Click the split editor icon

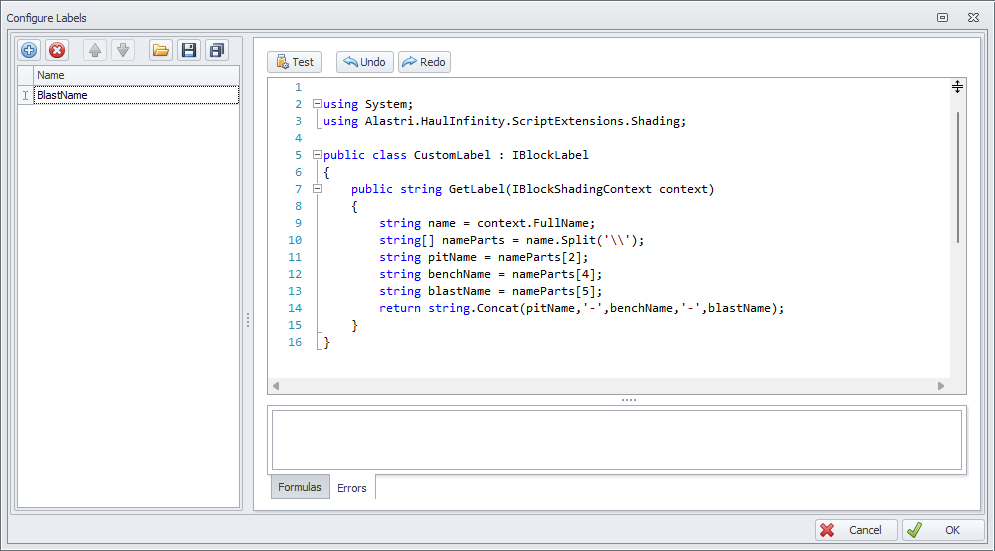[x=957, y=87]
